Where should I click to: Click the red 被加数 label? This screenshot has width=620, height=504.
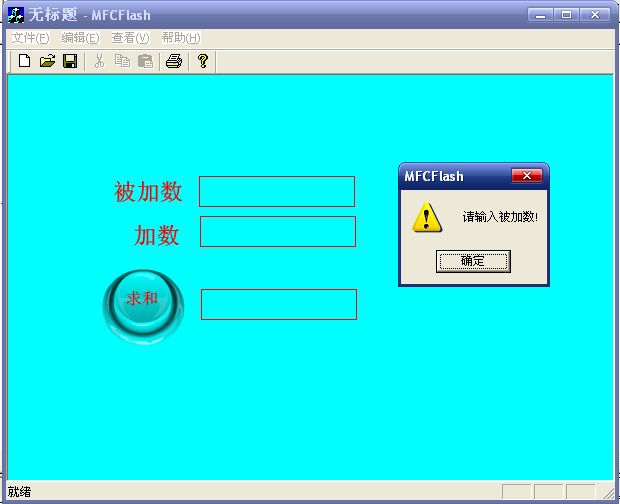[148, 192]
